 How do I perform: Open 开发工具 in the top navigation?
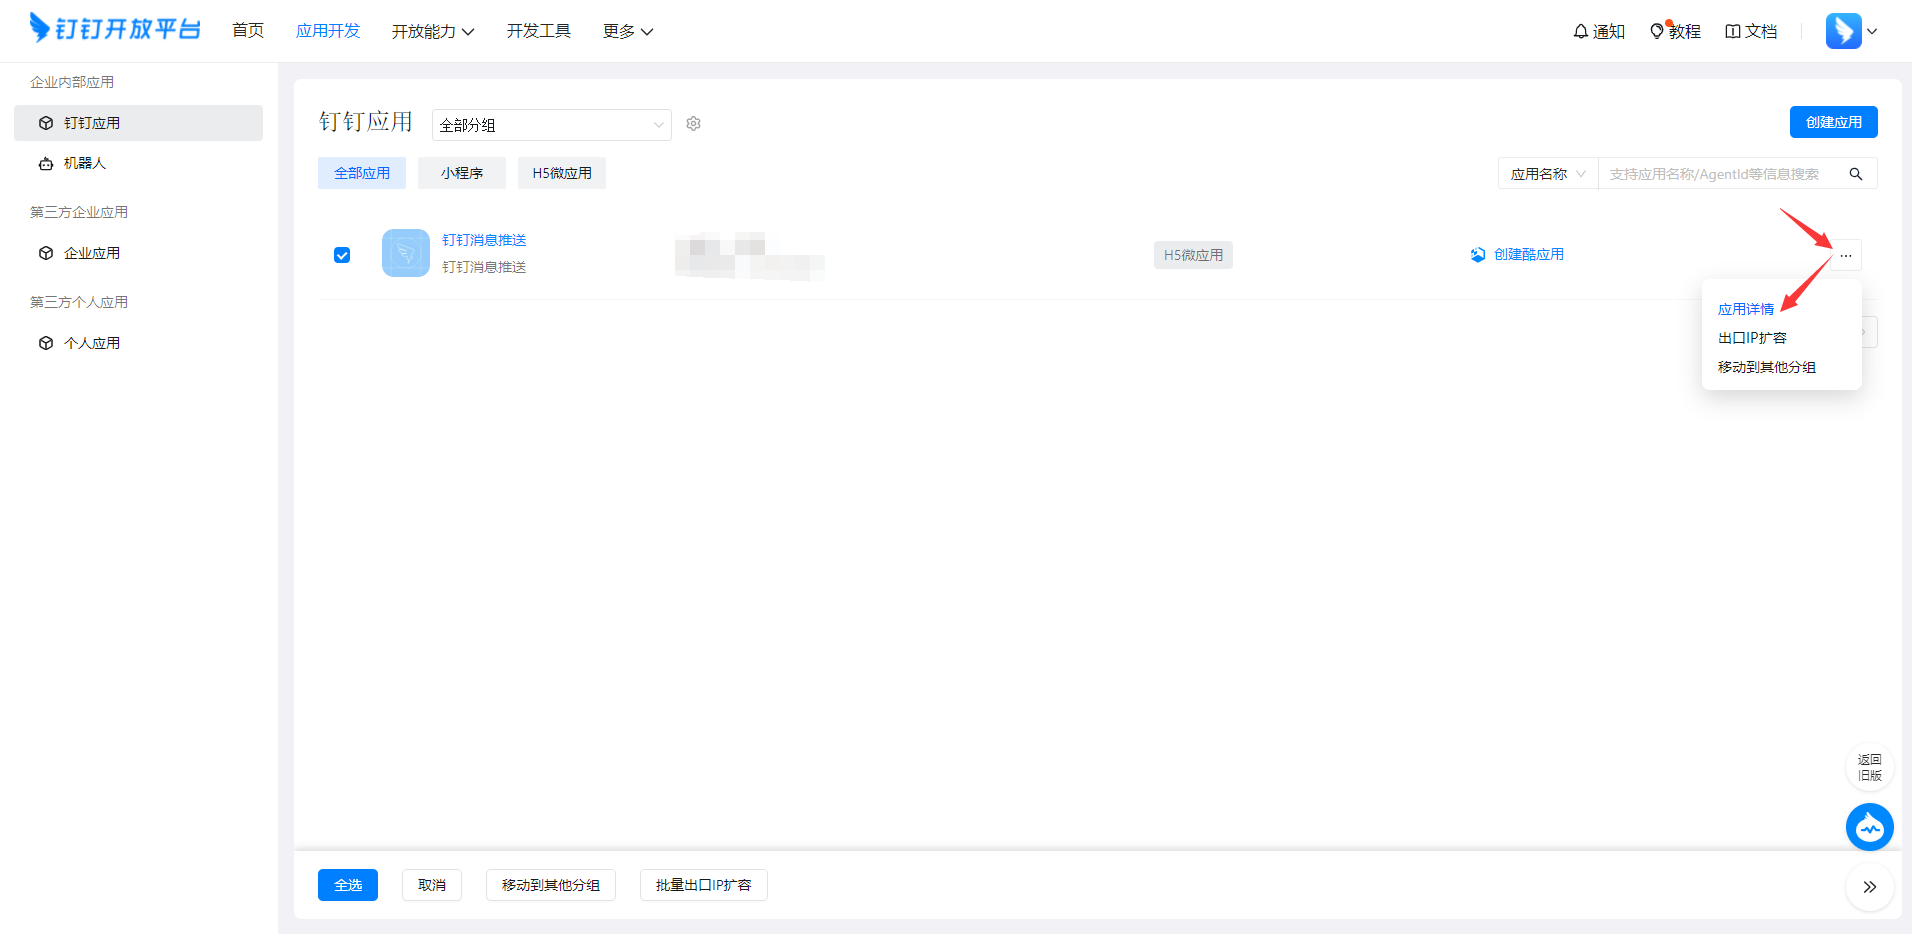pos(538,31)
